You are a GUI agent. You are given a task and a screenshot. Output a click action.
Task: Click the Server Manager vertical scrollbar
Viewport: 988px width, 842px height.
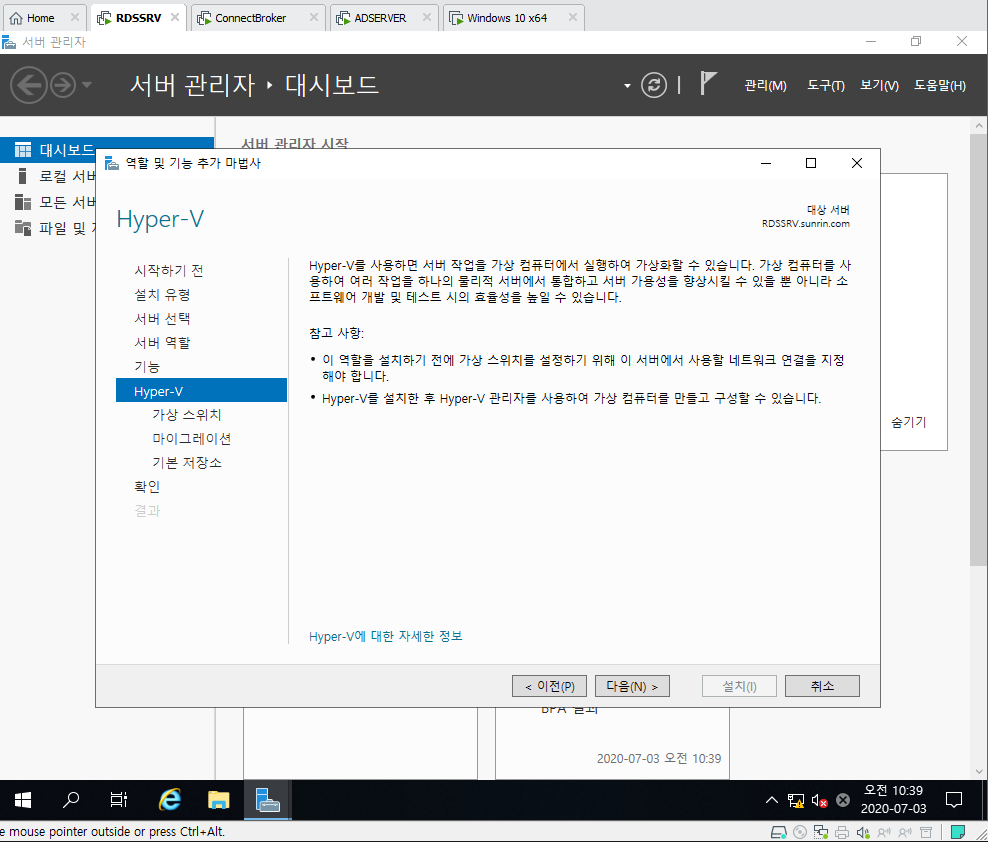coord(979,350)
